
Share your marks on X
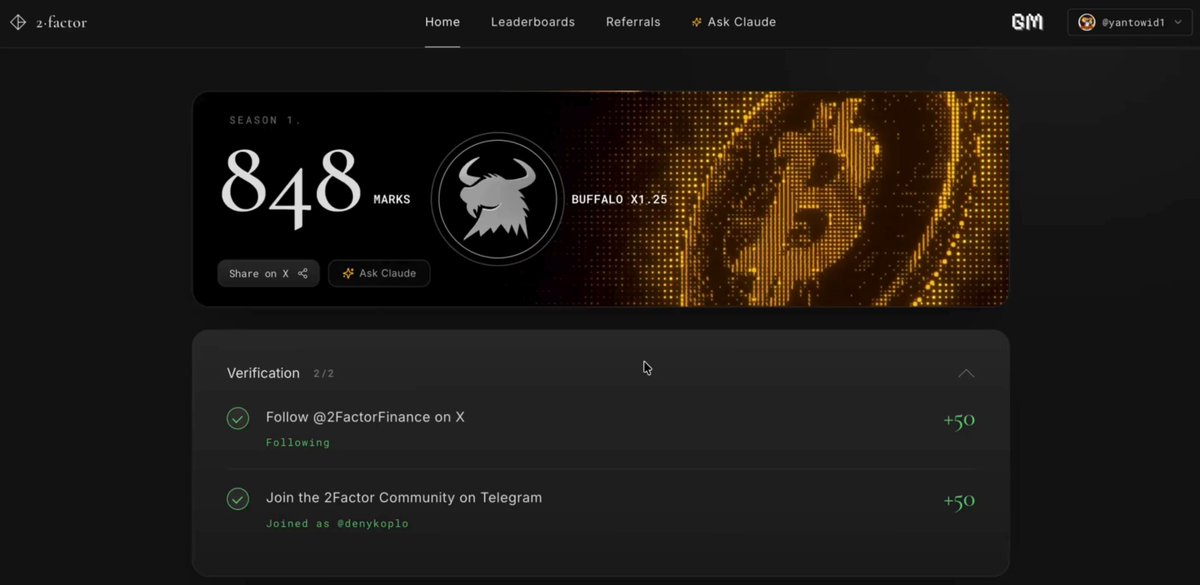[x=268, y=273]
